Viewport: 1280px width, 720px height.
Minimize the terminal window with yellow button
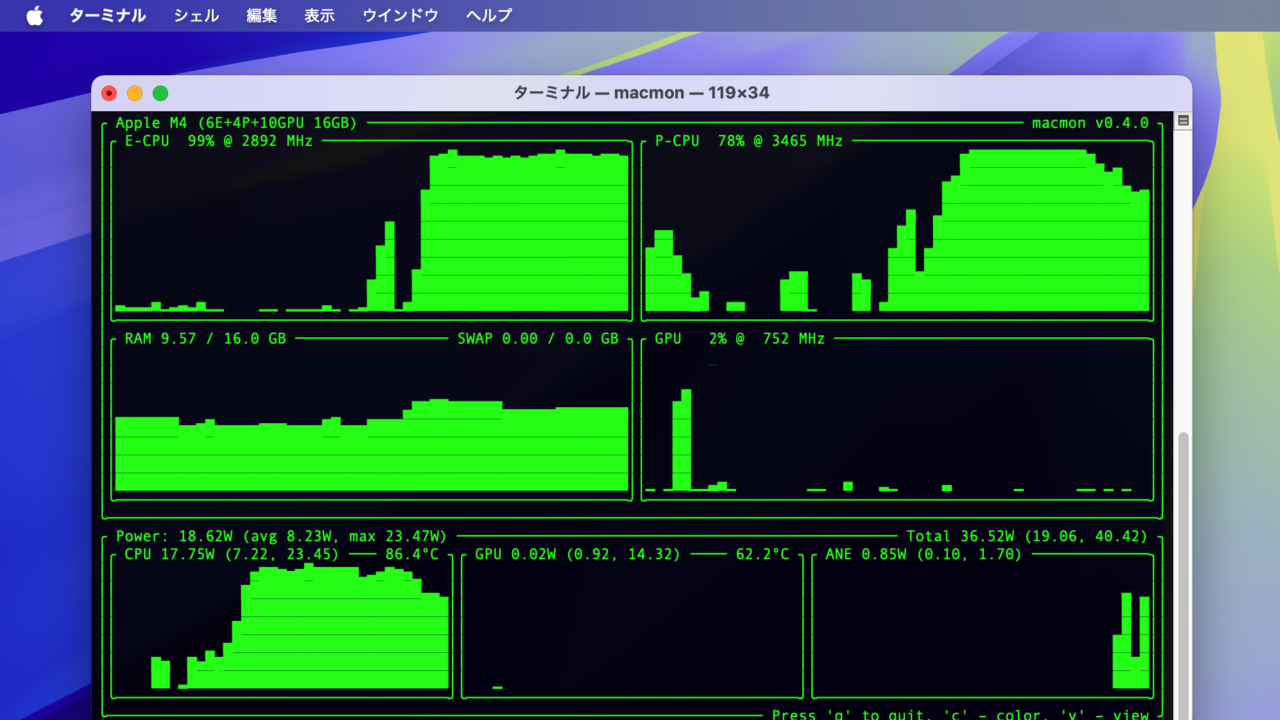[x=135, y=93]
